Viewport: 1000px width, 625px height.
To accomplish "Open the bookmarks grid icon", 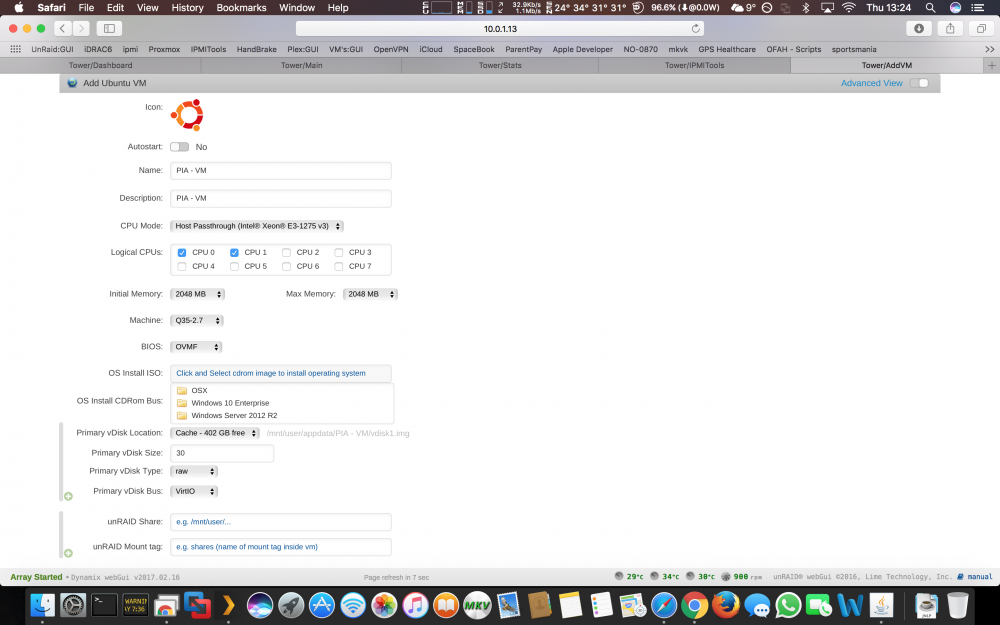I will (x=16, y=49).
